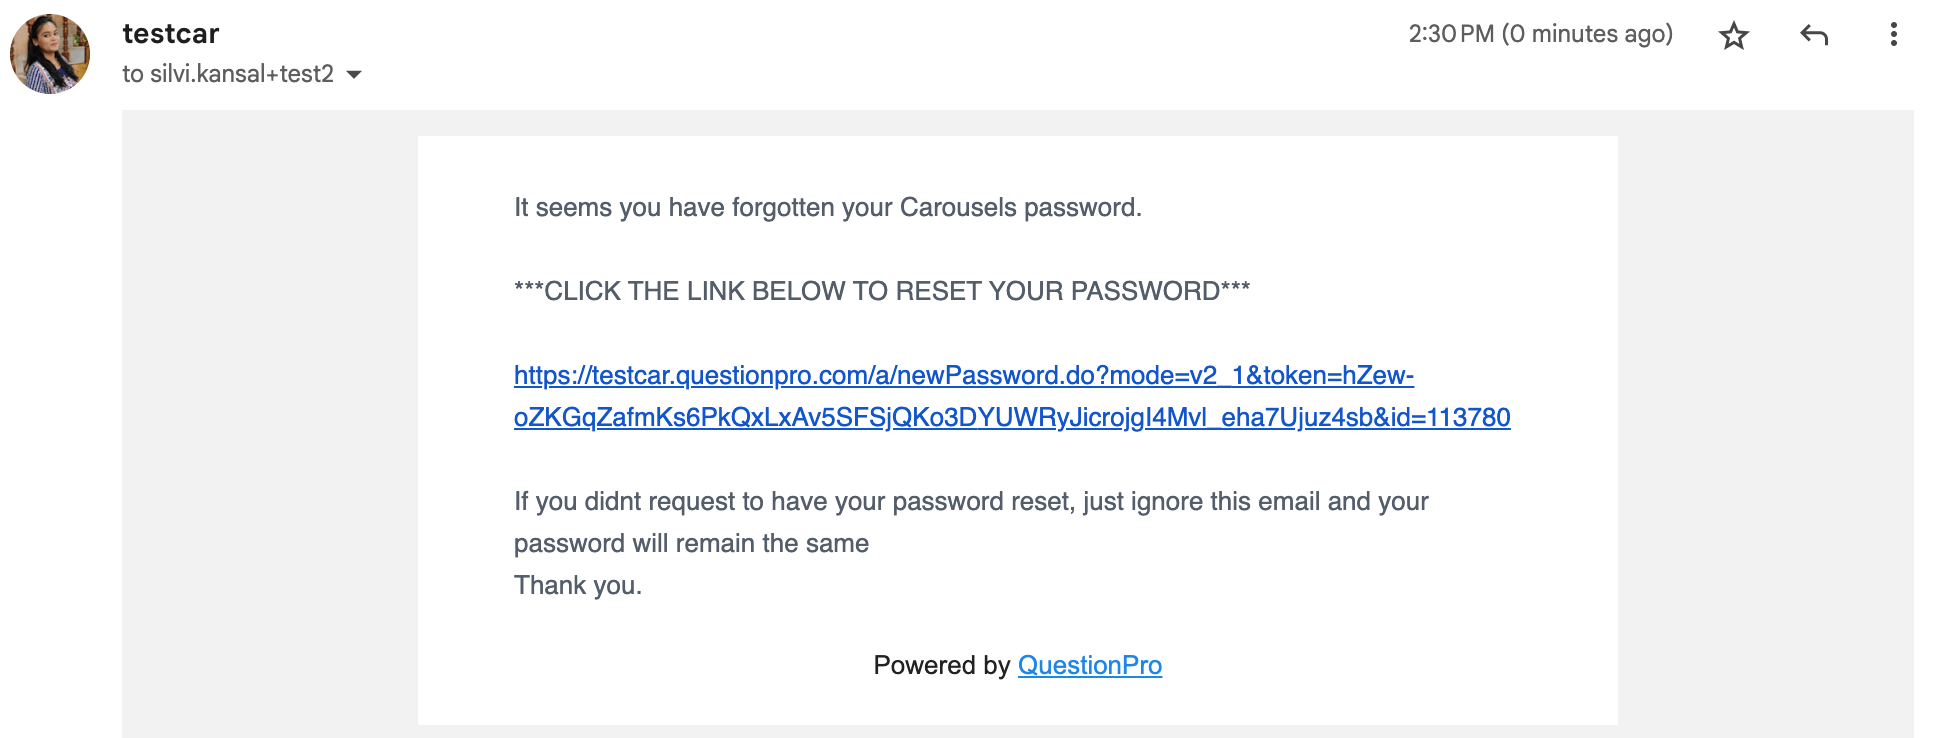Open the three-dot More options menu
The image size is (1942, 738).
[x=1893, y=35]
